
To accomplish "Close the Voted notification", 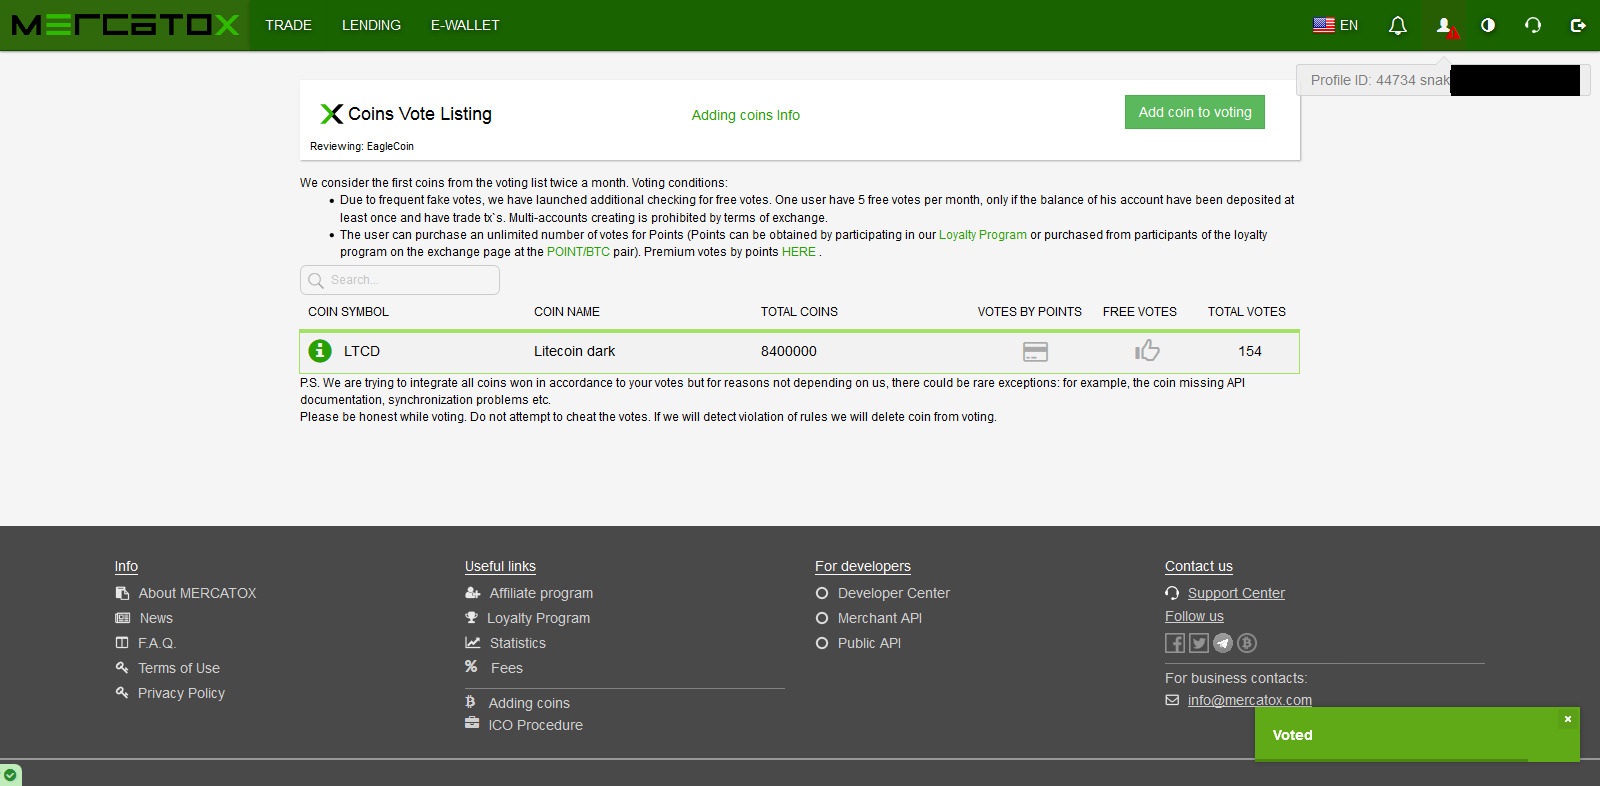I will [1568, 719].
